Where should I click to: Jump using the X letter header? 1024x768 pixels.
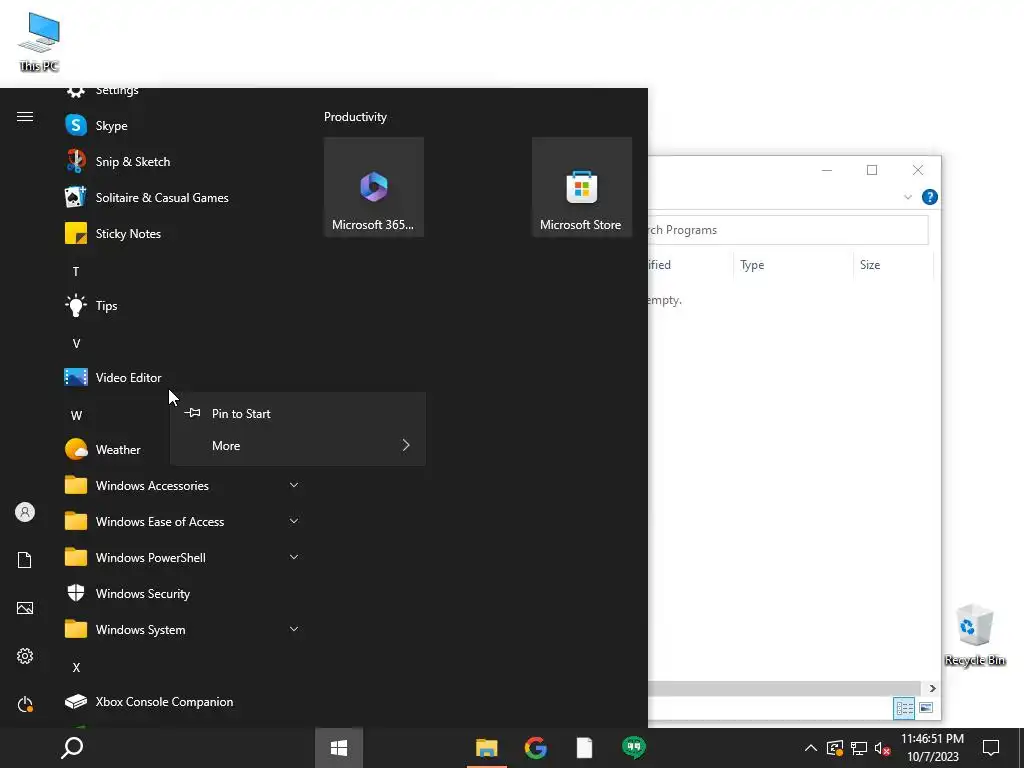pyautogui.click(x=76, y=667)
